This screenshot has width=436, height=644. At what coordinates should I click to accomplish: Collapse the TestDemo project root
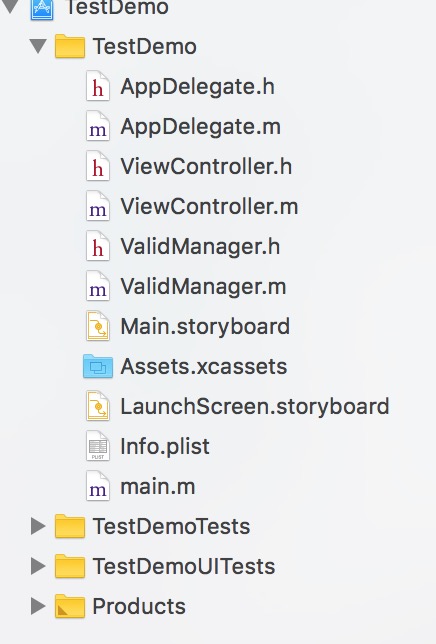[10, 7]
